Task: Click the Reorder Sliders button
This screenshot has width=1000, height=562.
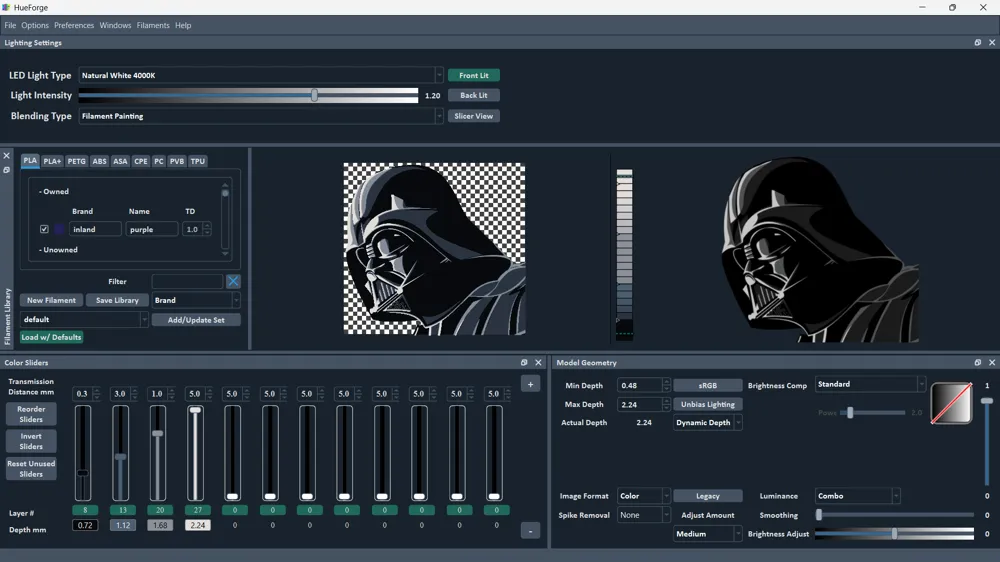Action: click(31, 414)
